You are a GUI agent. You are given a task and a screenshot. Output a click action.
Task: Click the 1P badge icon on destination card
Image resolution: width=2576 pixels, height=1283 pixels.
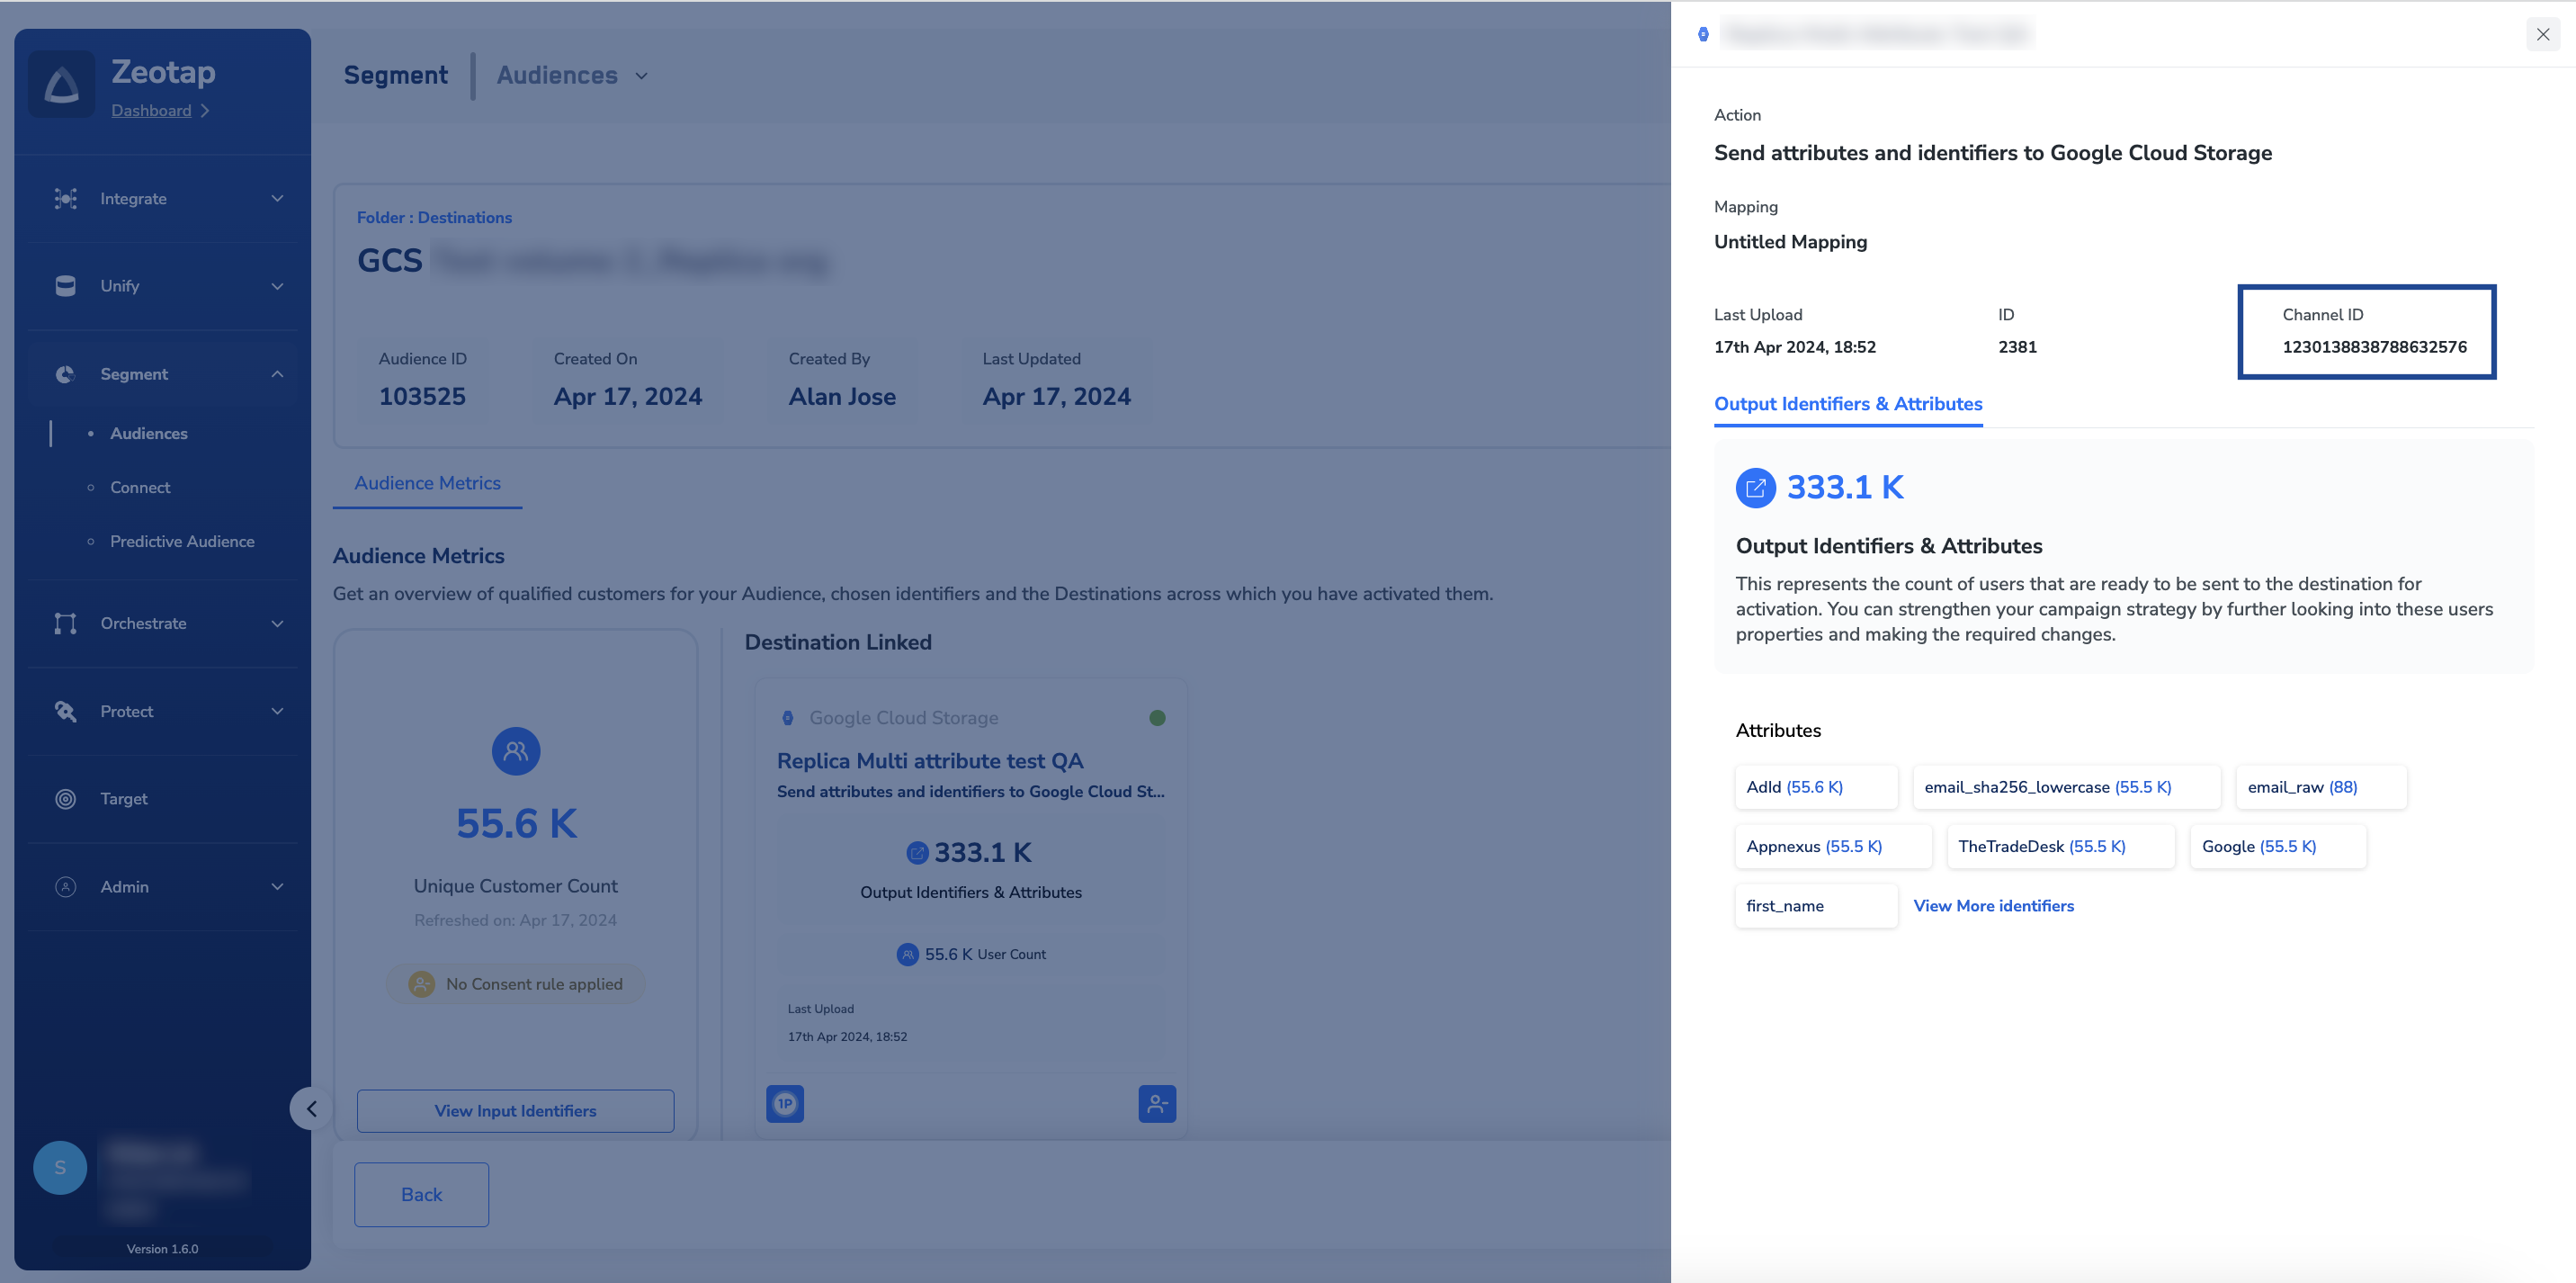coord(785,1104)
